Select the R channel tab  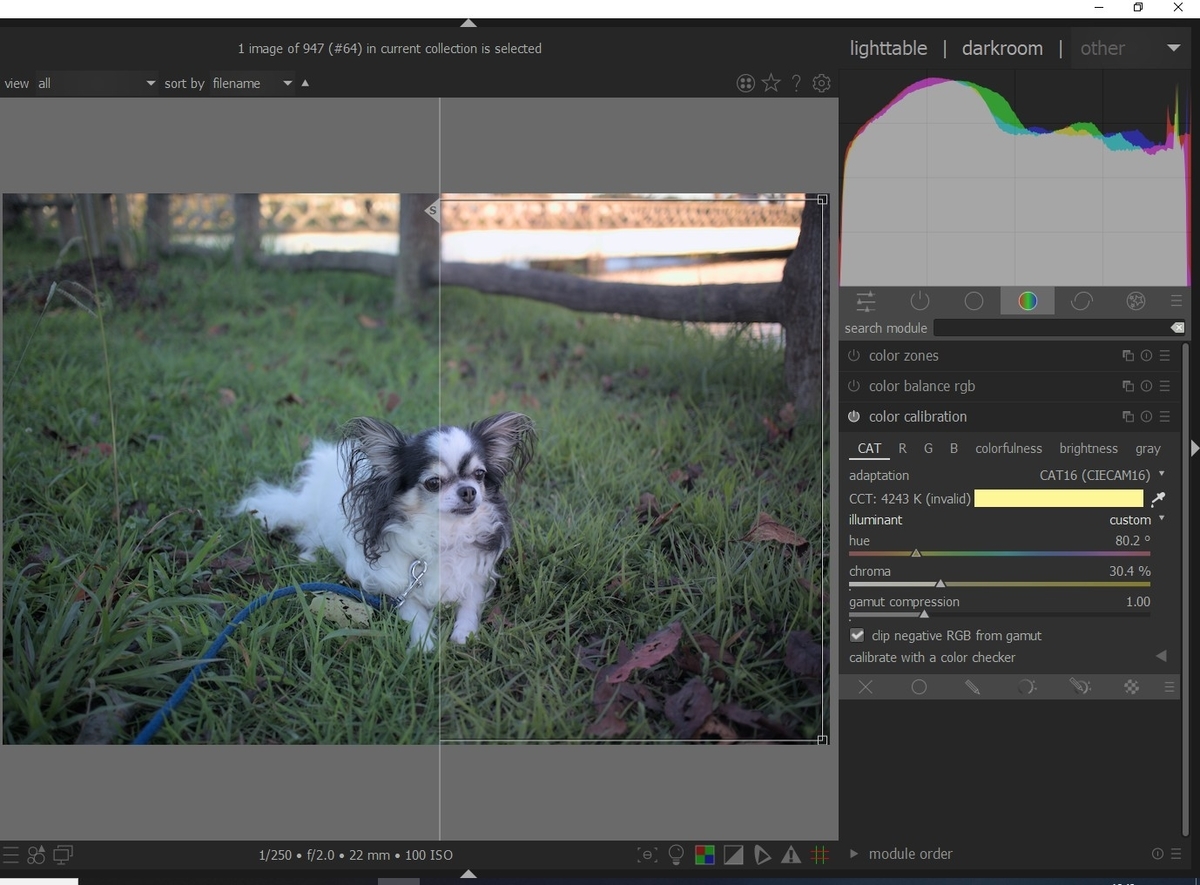pos(902,449)
